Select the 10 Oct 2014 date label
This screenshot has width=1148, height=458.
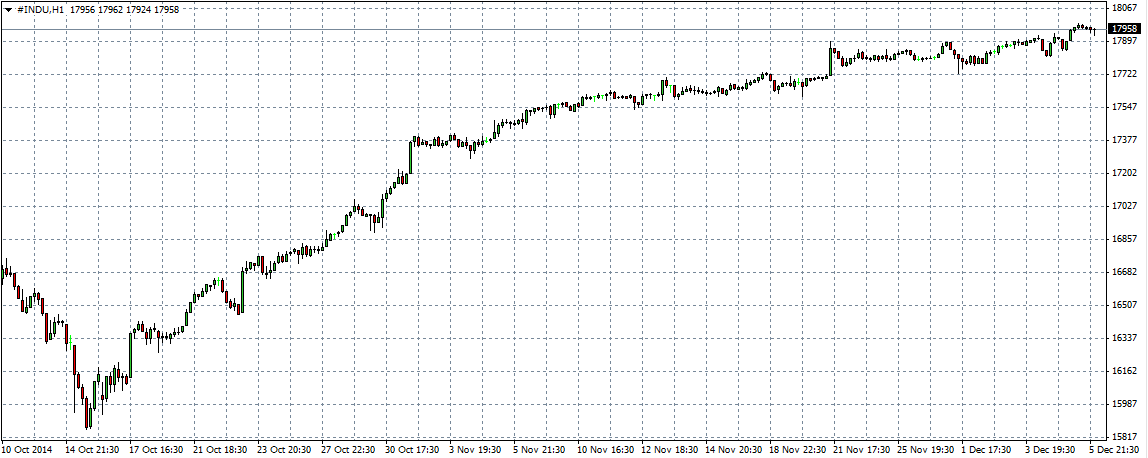point(30,450)
